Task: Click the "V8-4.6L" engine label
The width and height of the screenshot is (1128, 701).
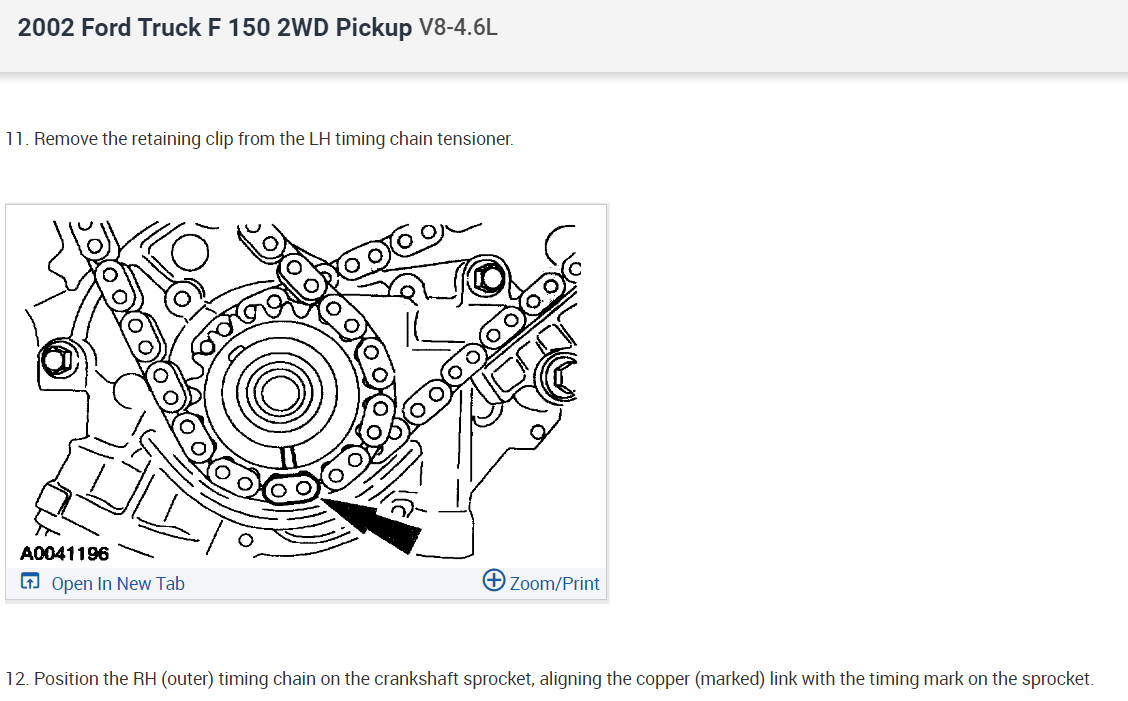Action: tap(458, 28)
